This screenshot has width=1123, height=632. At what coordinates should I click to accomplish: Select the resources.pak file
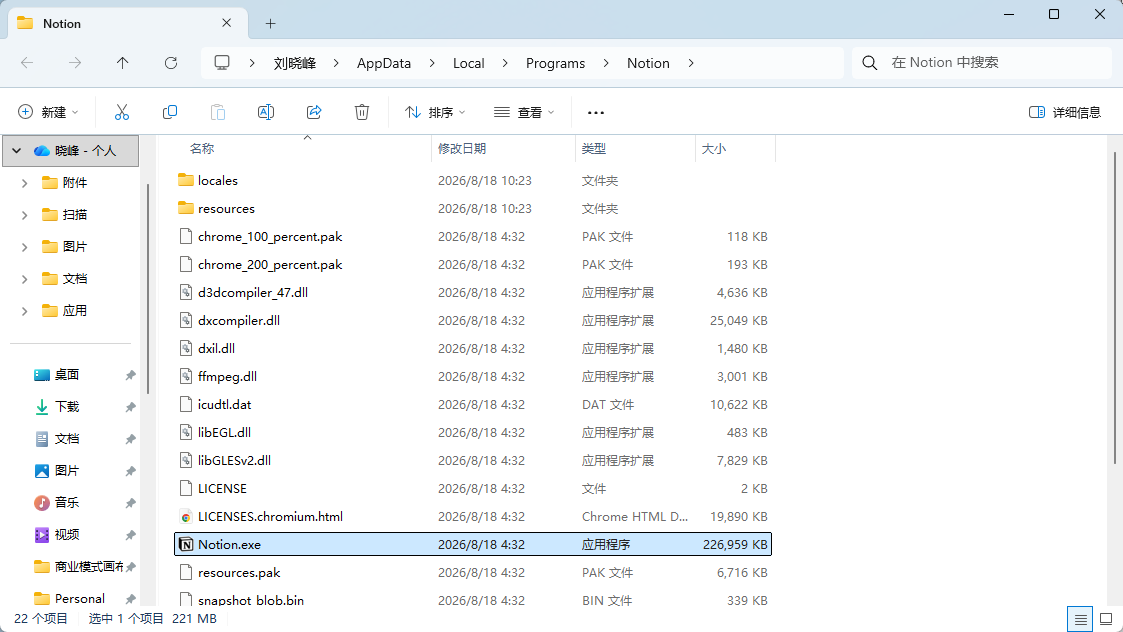[x=473, y=573]
